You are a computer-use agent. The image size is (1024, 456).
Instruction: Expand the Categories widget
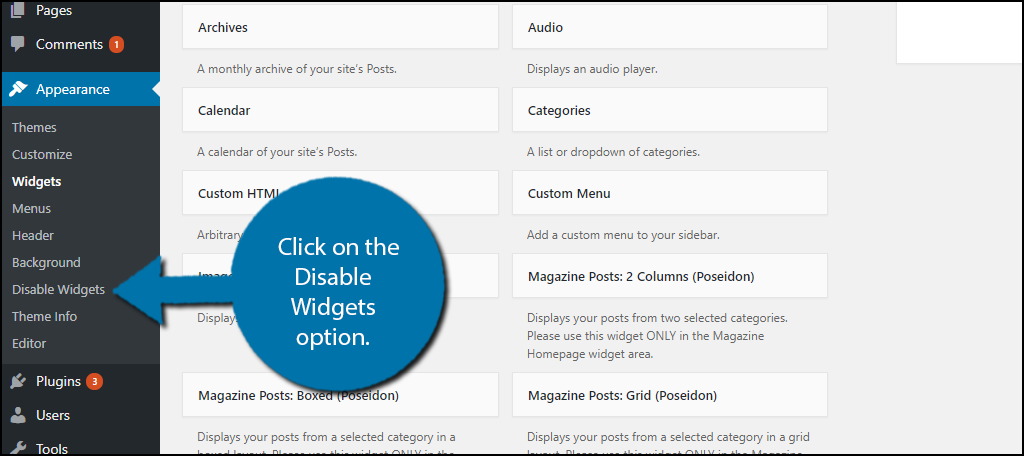(669, 110)
